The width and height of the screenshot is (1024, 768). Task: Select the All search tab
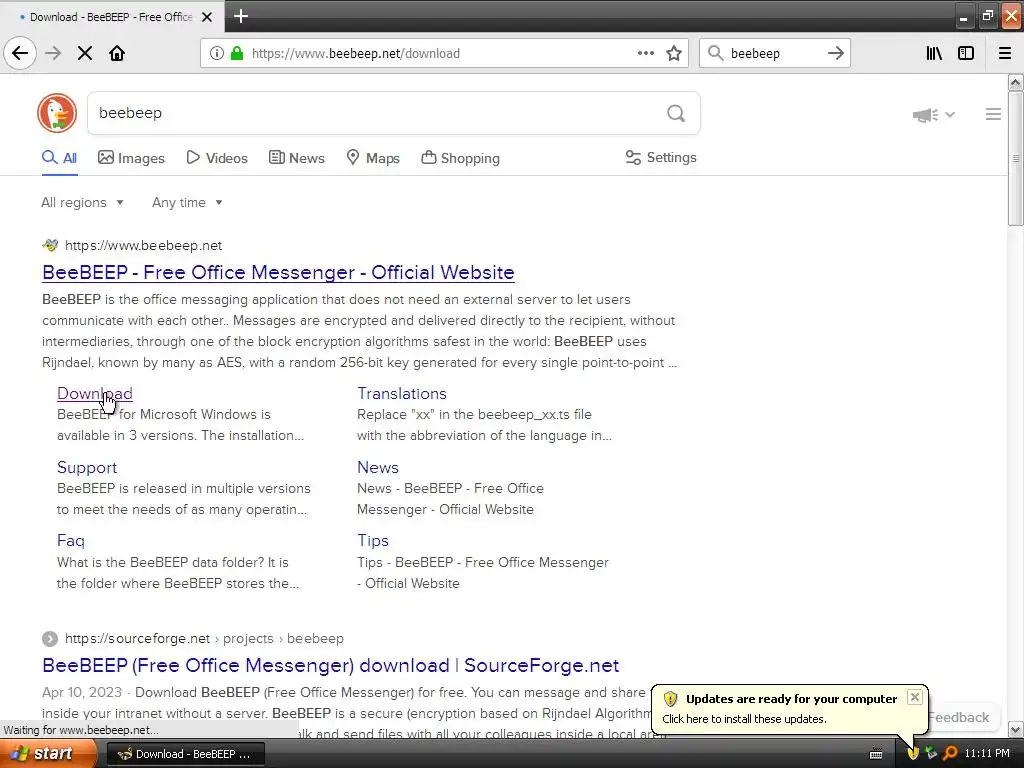click(x=59, y=158)
